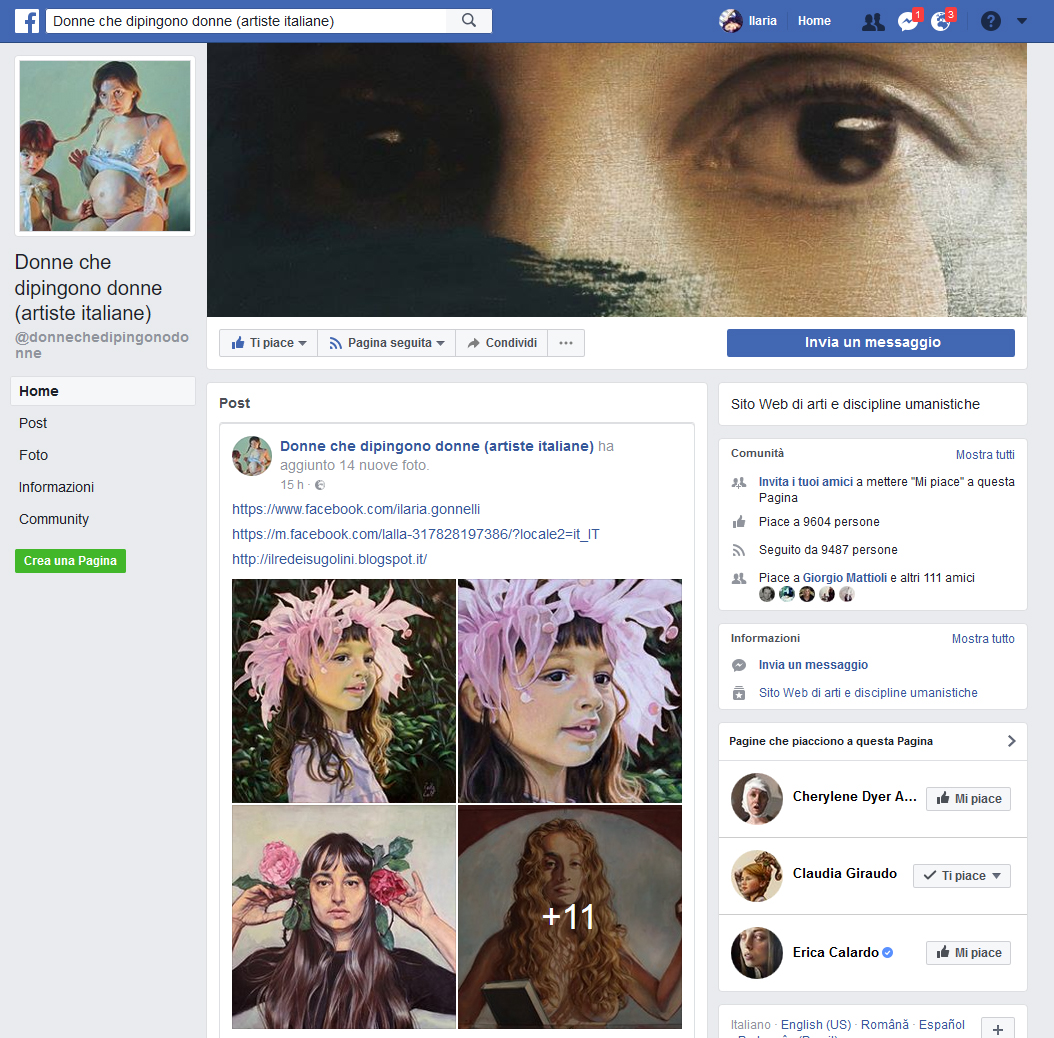Like Erica Calardo page with Mi piace
This screenshot has width=1054, height=1038.
point(969,953)
